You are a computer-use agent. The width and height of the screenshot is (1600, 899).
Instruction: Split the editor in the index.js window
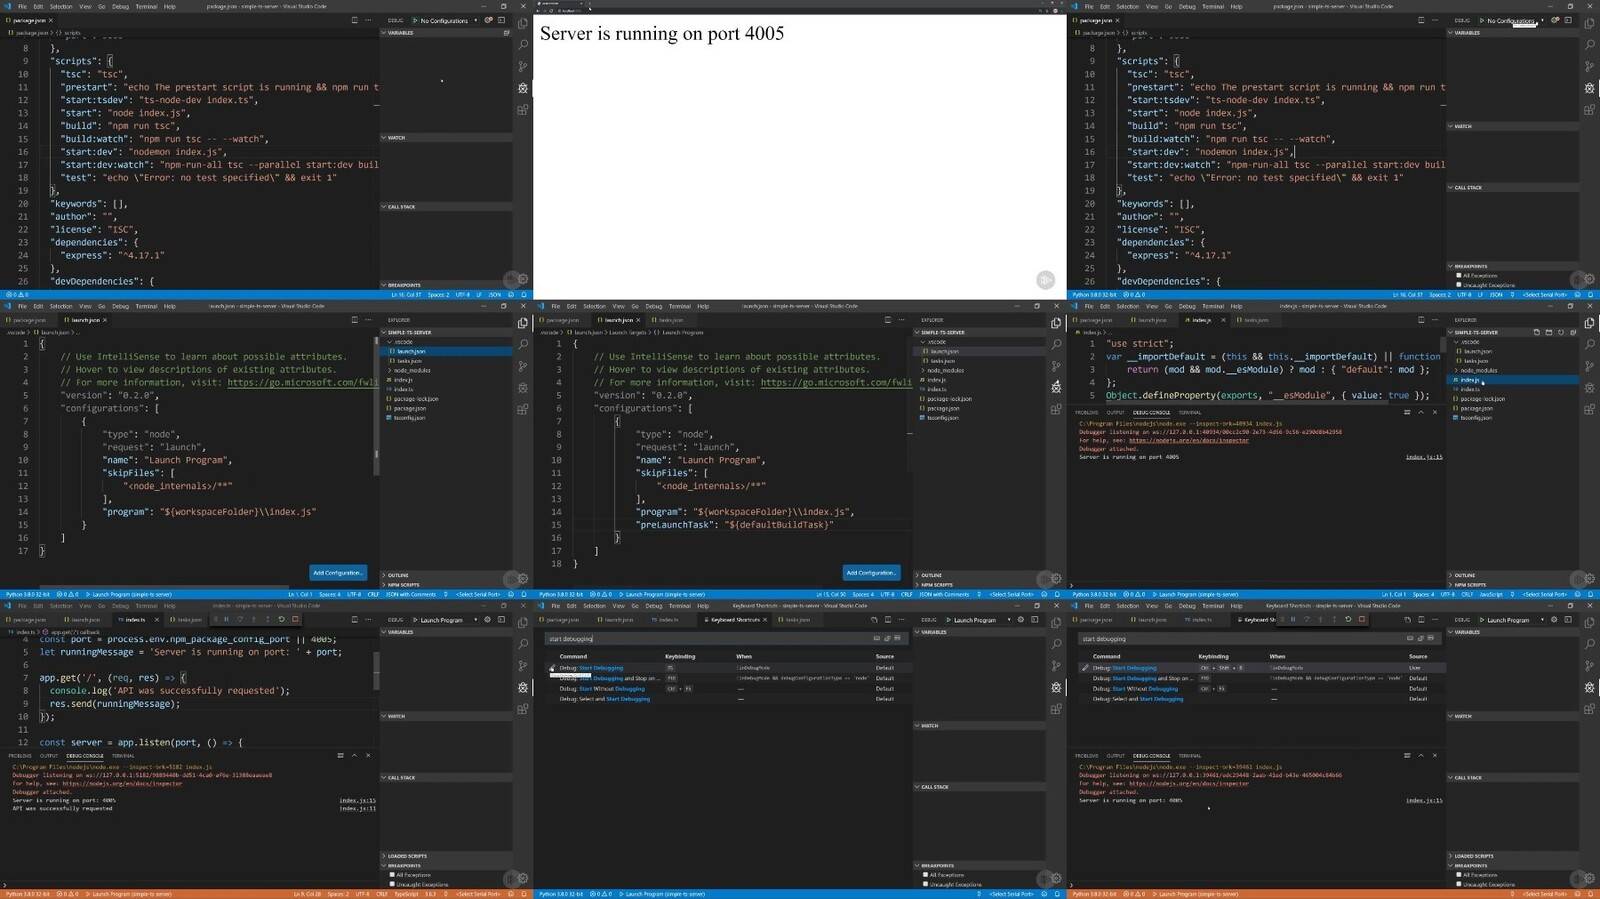click(x=1421, y=320)
